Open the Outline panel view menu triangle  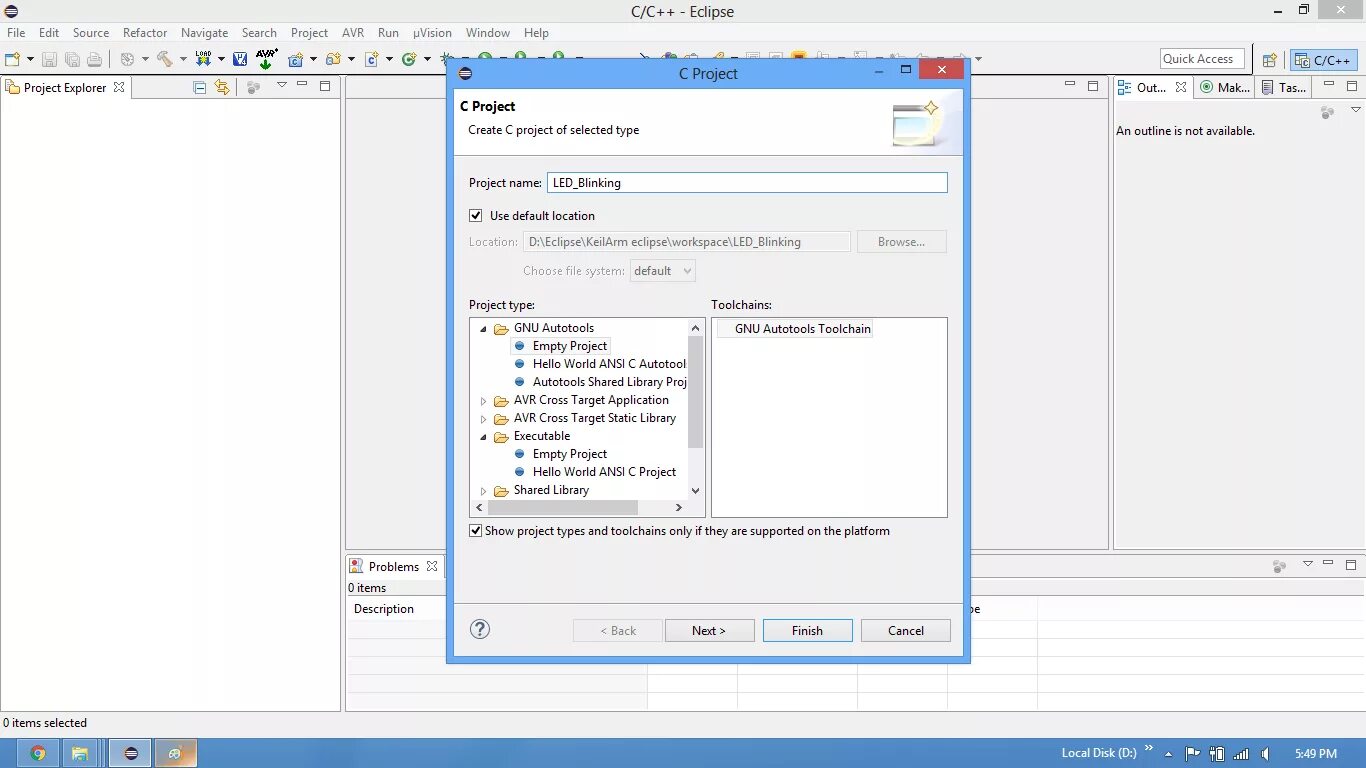(1356, 110)
